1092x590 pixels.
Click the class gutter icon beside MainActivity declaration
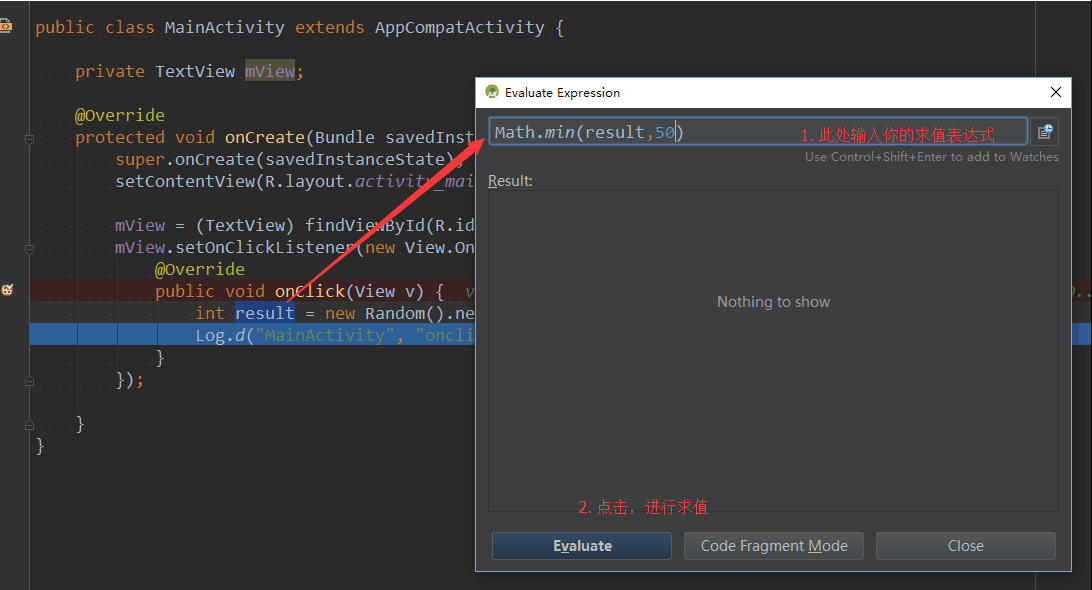tap(6, 27)
